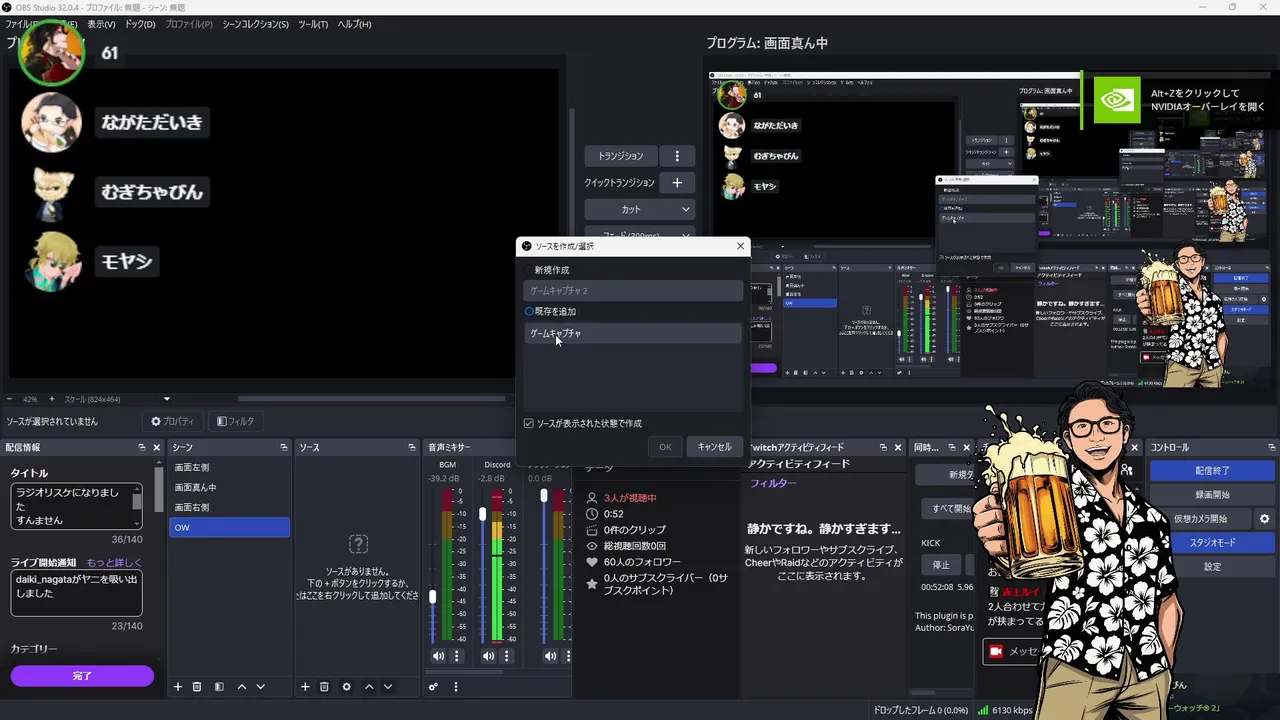Add a new scene with plus icon
Screen dimensions: 1280x720
[178, 687]
